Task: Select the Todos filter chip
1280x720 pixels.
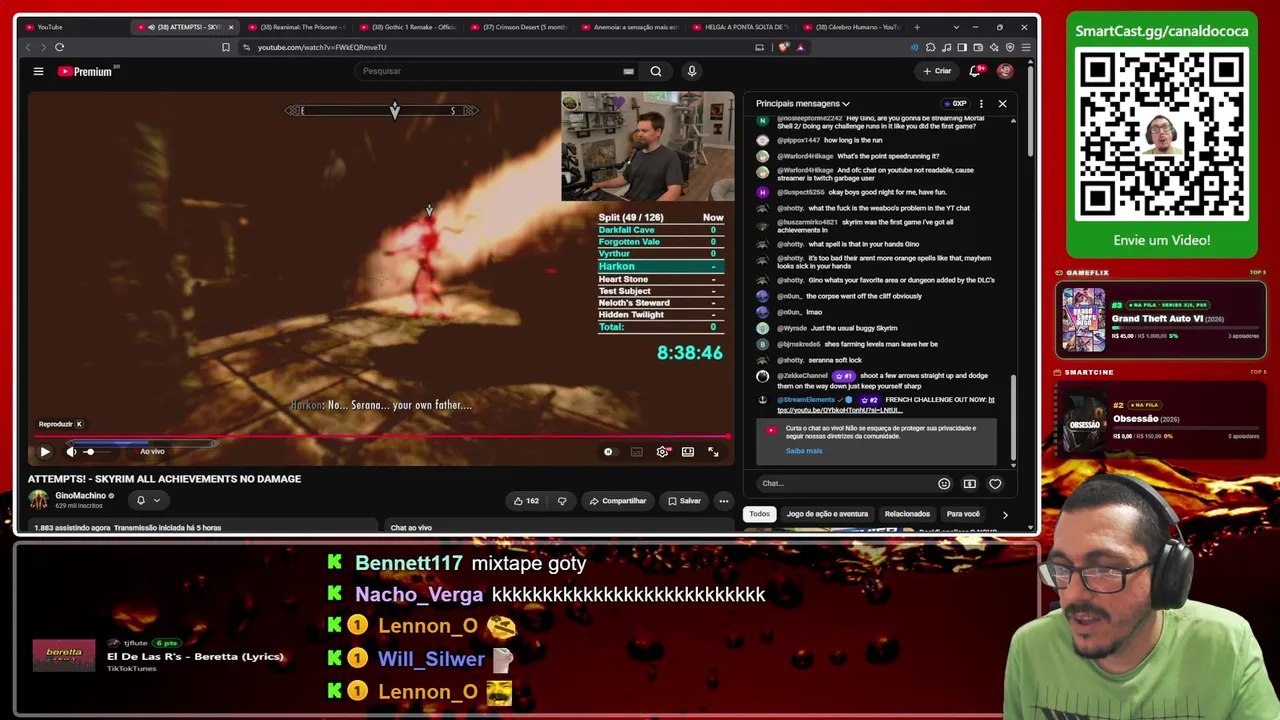Action: click(760, 514)
